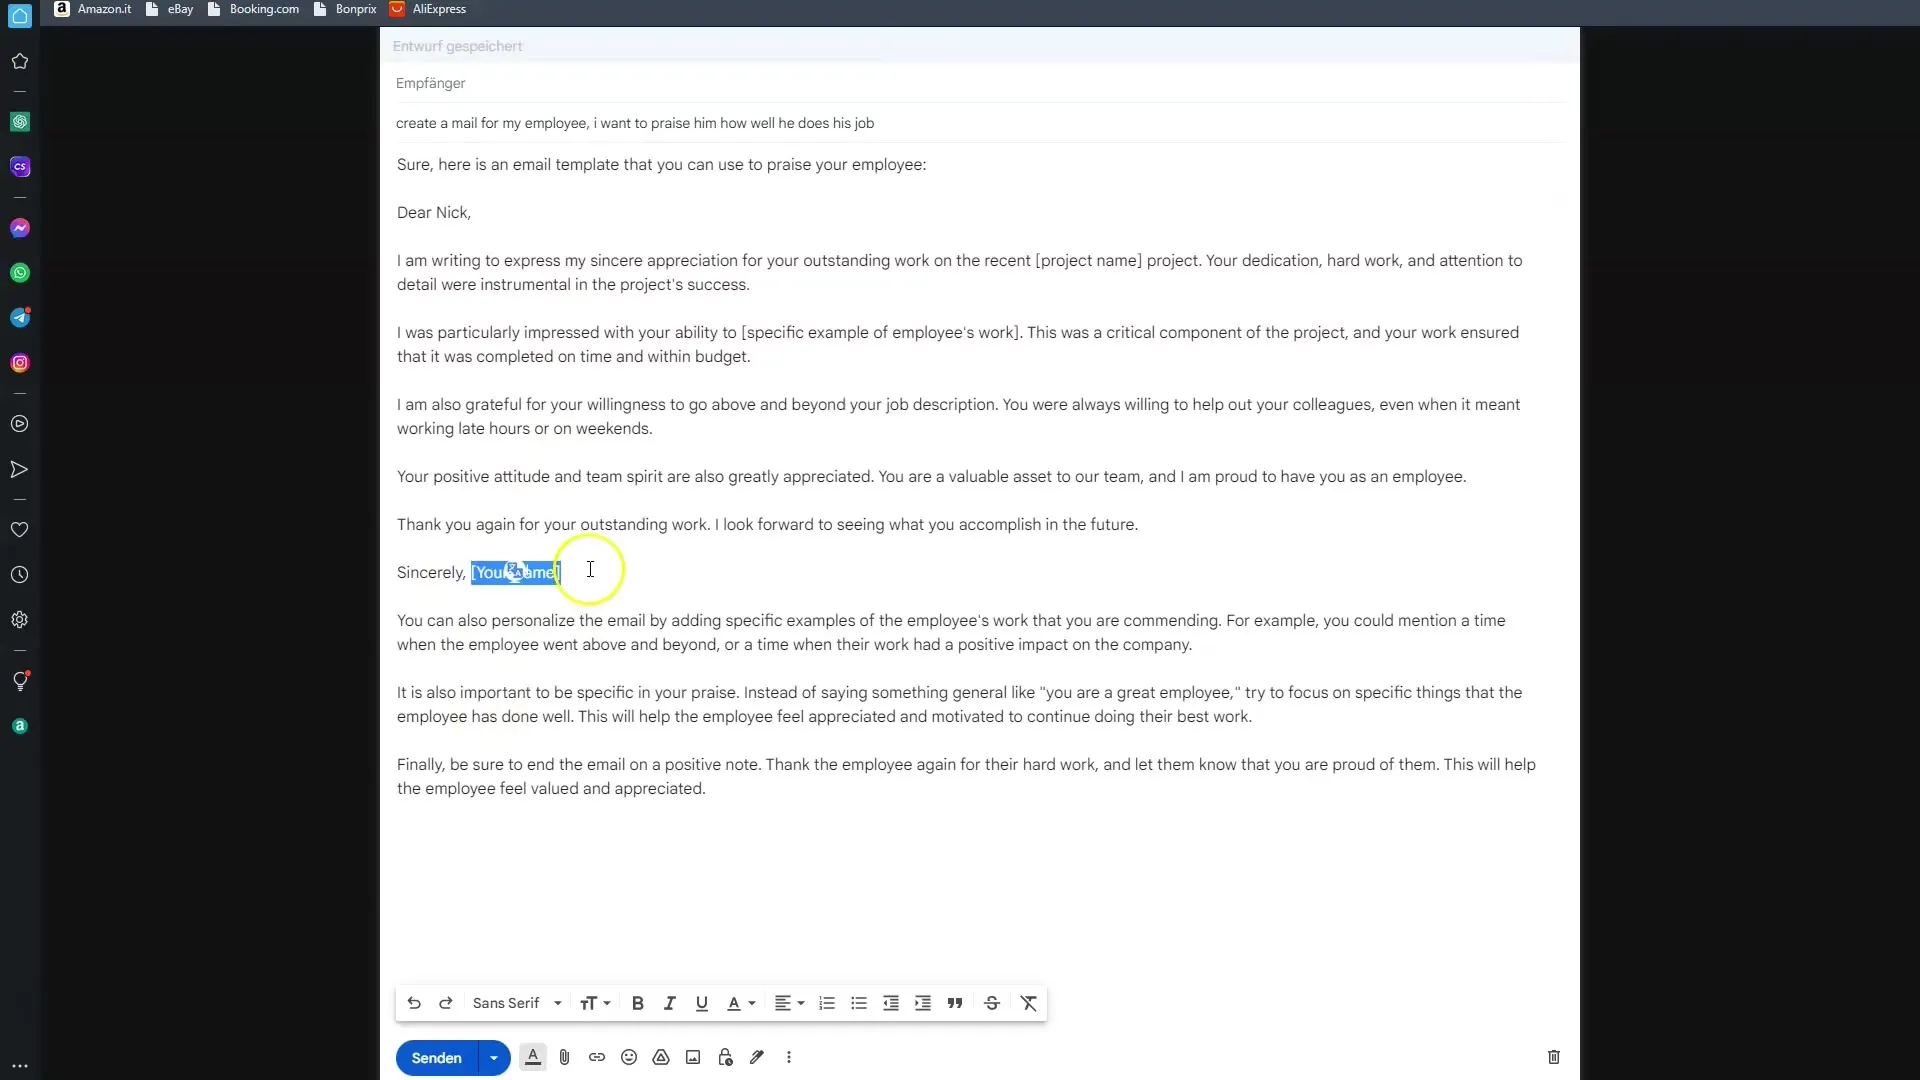Click the undo icon in toolbar
This screenshot has width=1920, height=1080.
[x=415, y=1004]
